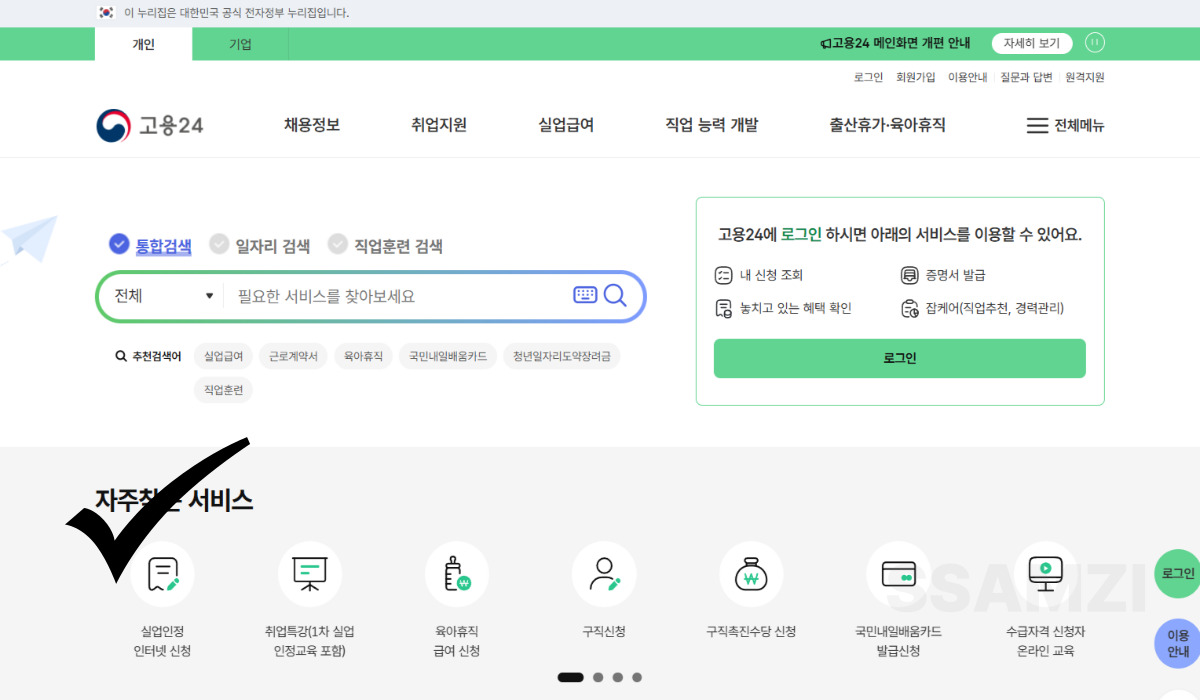Image resolution: width=1200 pixels, height=700 pixels.
Task: Click the 추천검색어 magnifier icon
Action: click(121, 356)
